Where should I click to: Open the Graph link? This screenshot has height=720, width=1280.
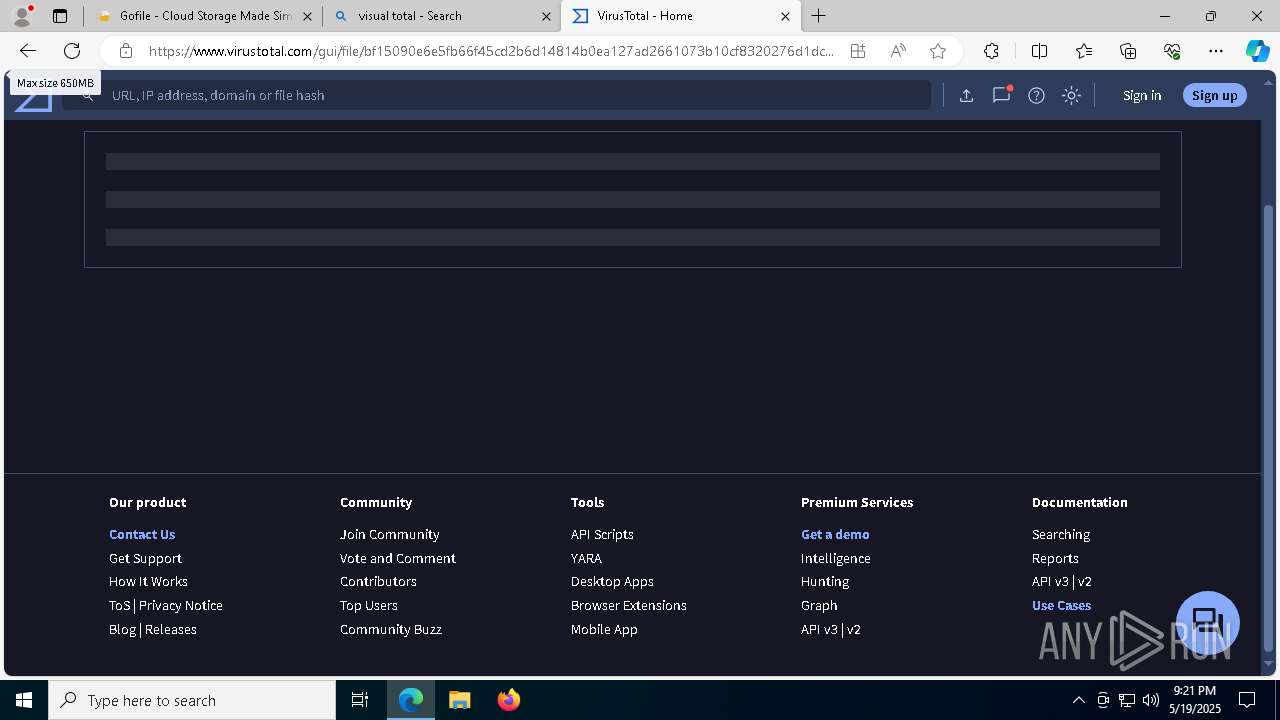click(x=819, y=605)
